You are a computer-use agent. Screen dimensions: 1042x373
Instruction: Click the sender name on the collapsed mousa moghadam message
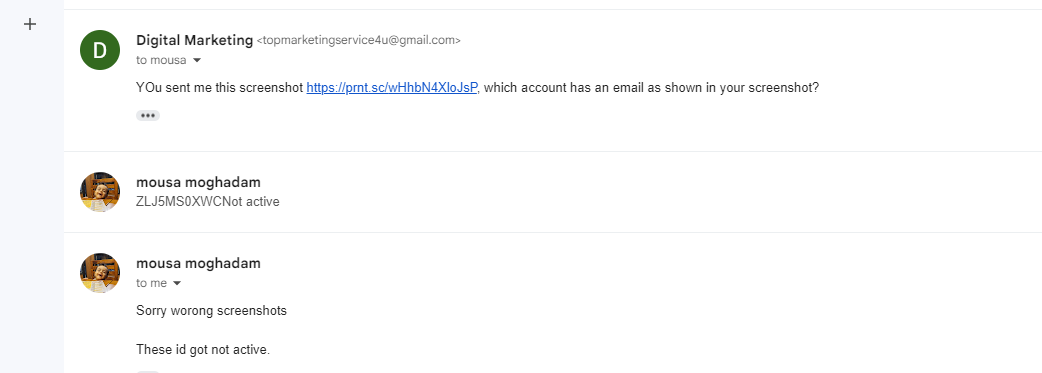tap(198, 182)
